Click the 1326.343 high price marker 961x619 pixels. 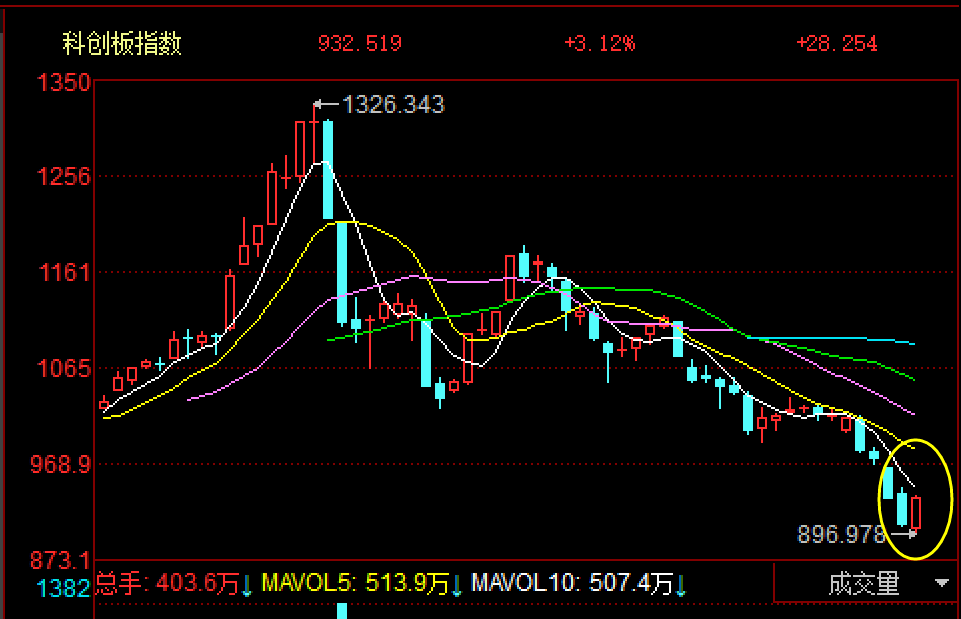(x=393, y=104)
